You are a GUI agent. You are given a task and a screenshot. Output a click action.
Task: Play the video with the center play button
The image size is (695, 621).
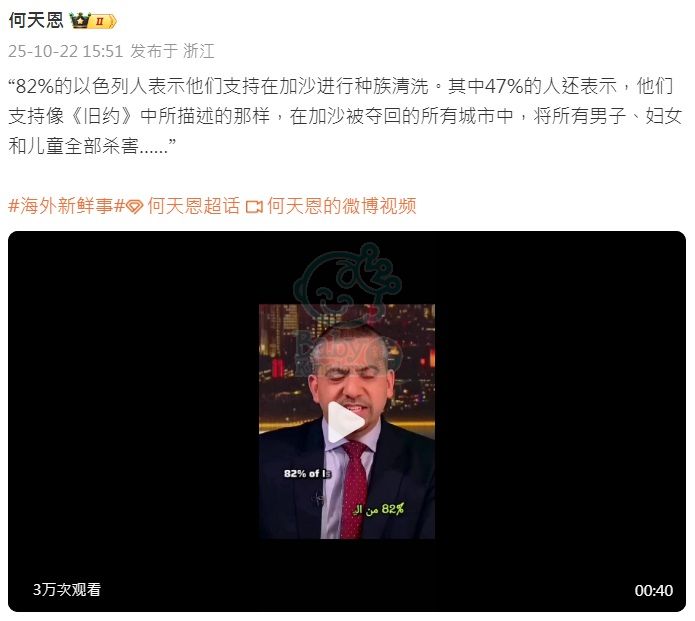coord(347,422)
